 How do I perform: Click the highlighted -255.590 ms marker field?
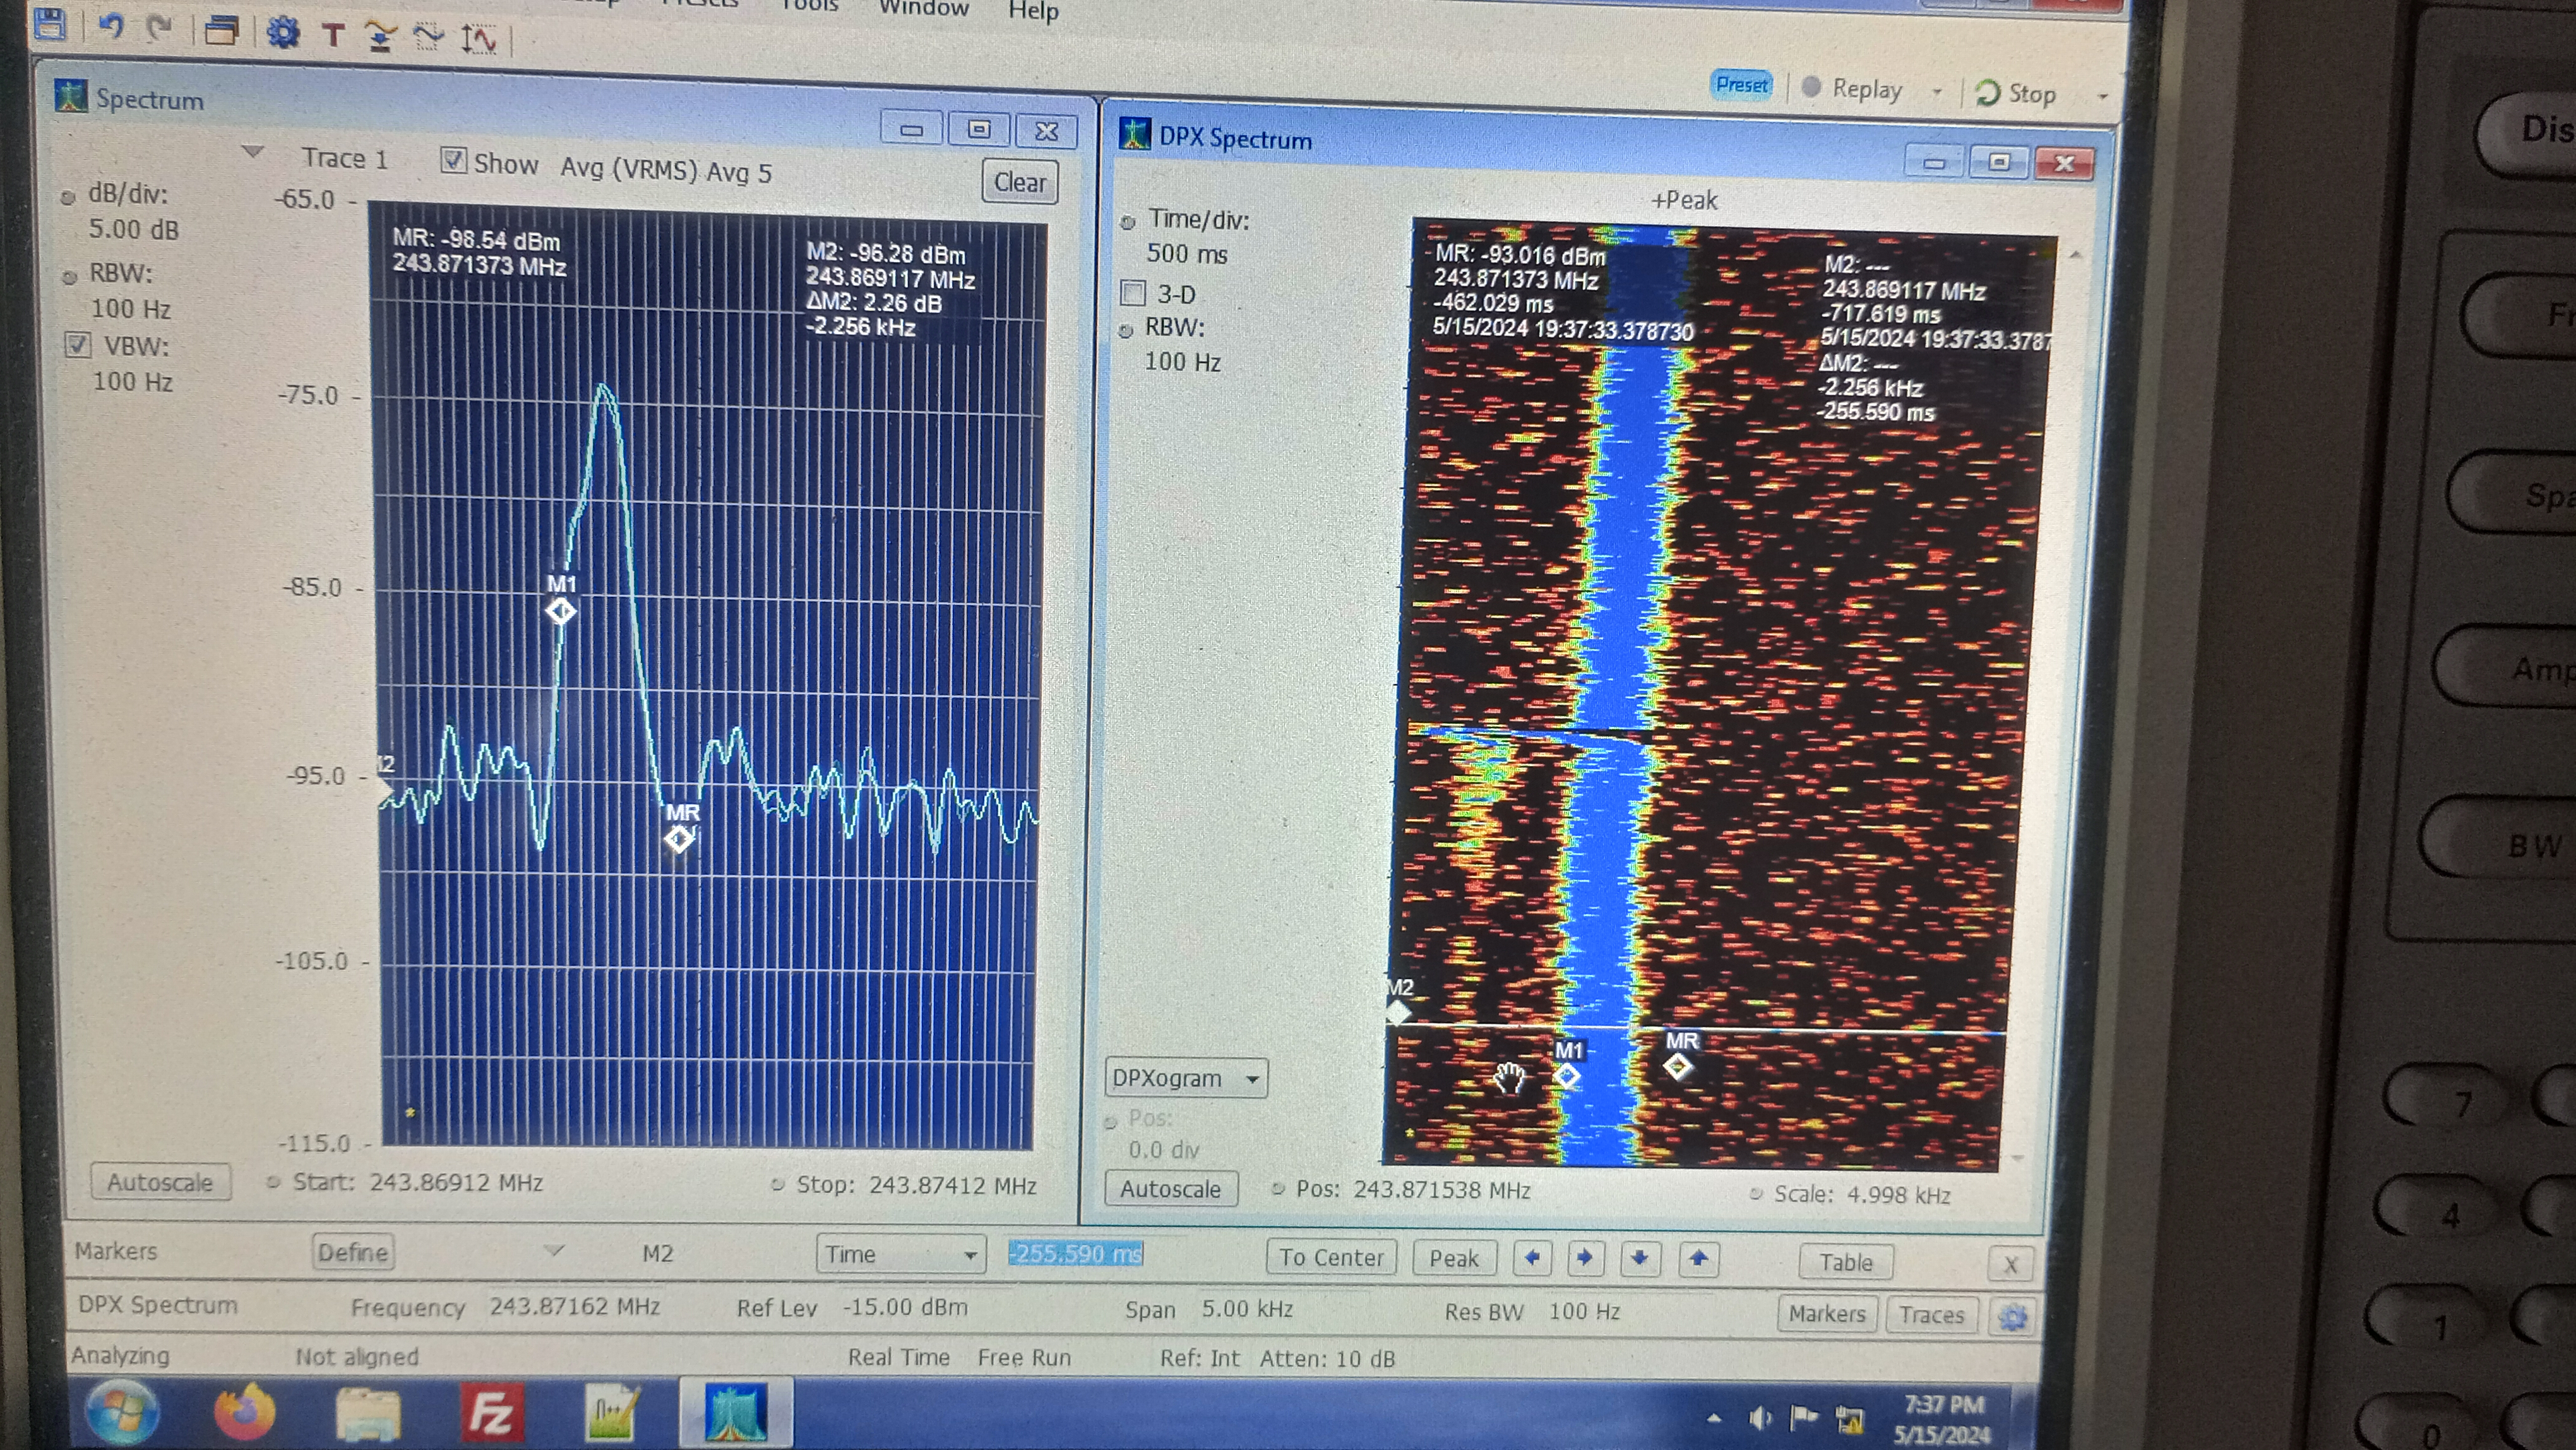point(1076,1253)
